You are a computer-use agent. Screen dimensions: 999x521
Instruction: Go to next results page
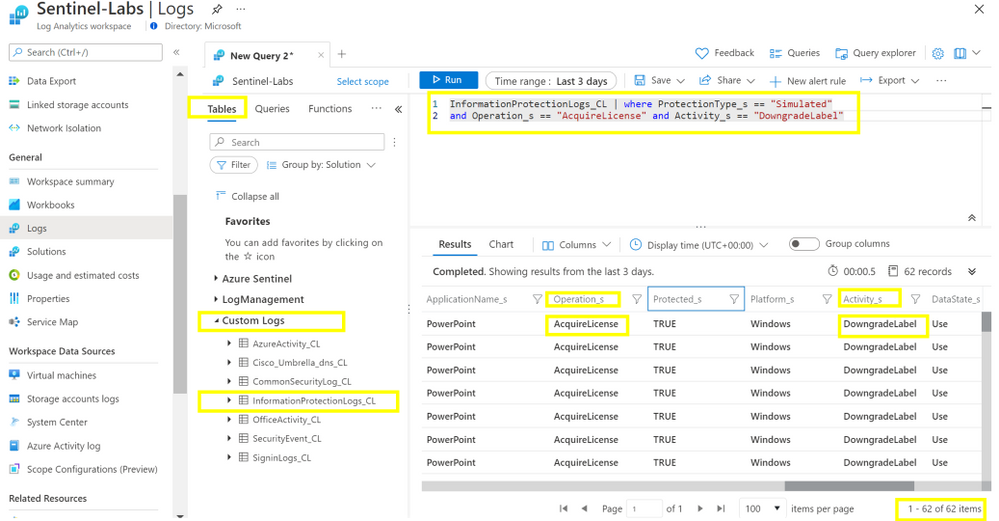coord(700,508)
